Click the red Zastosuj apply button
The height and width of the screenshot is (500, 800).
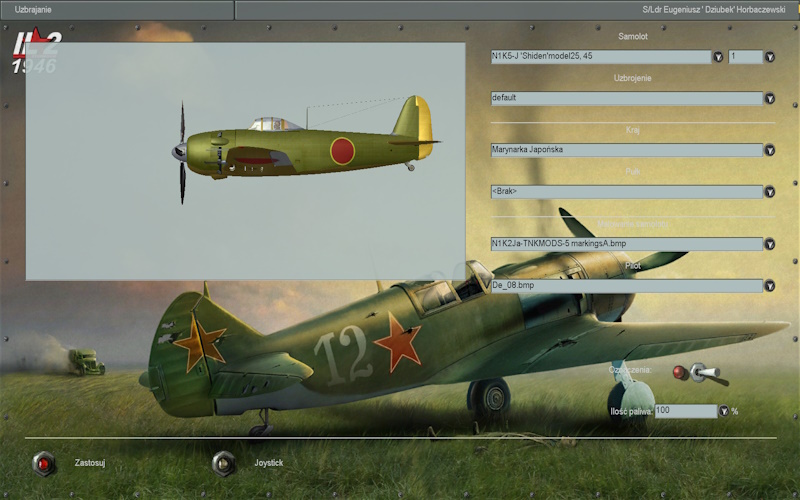point(43,464)
